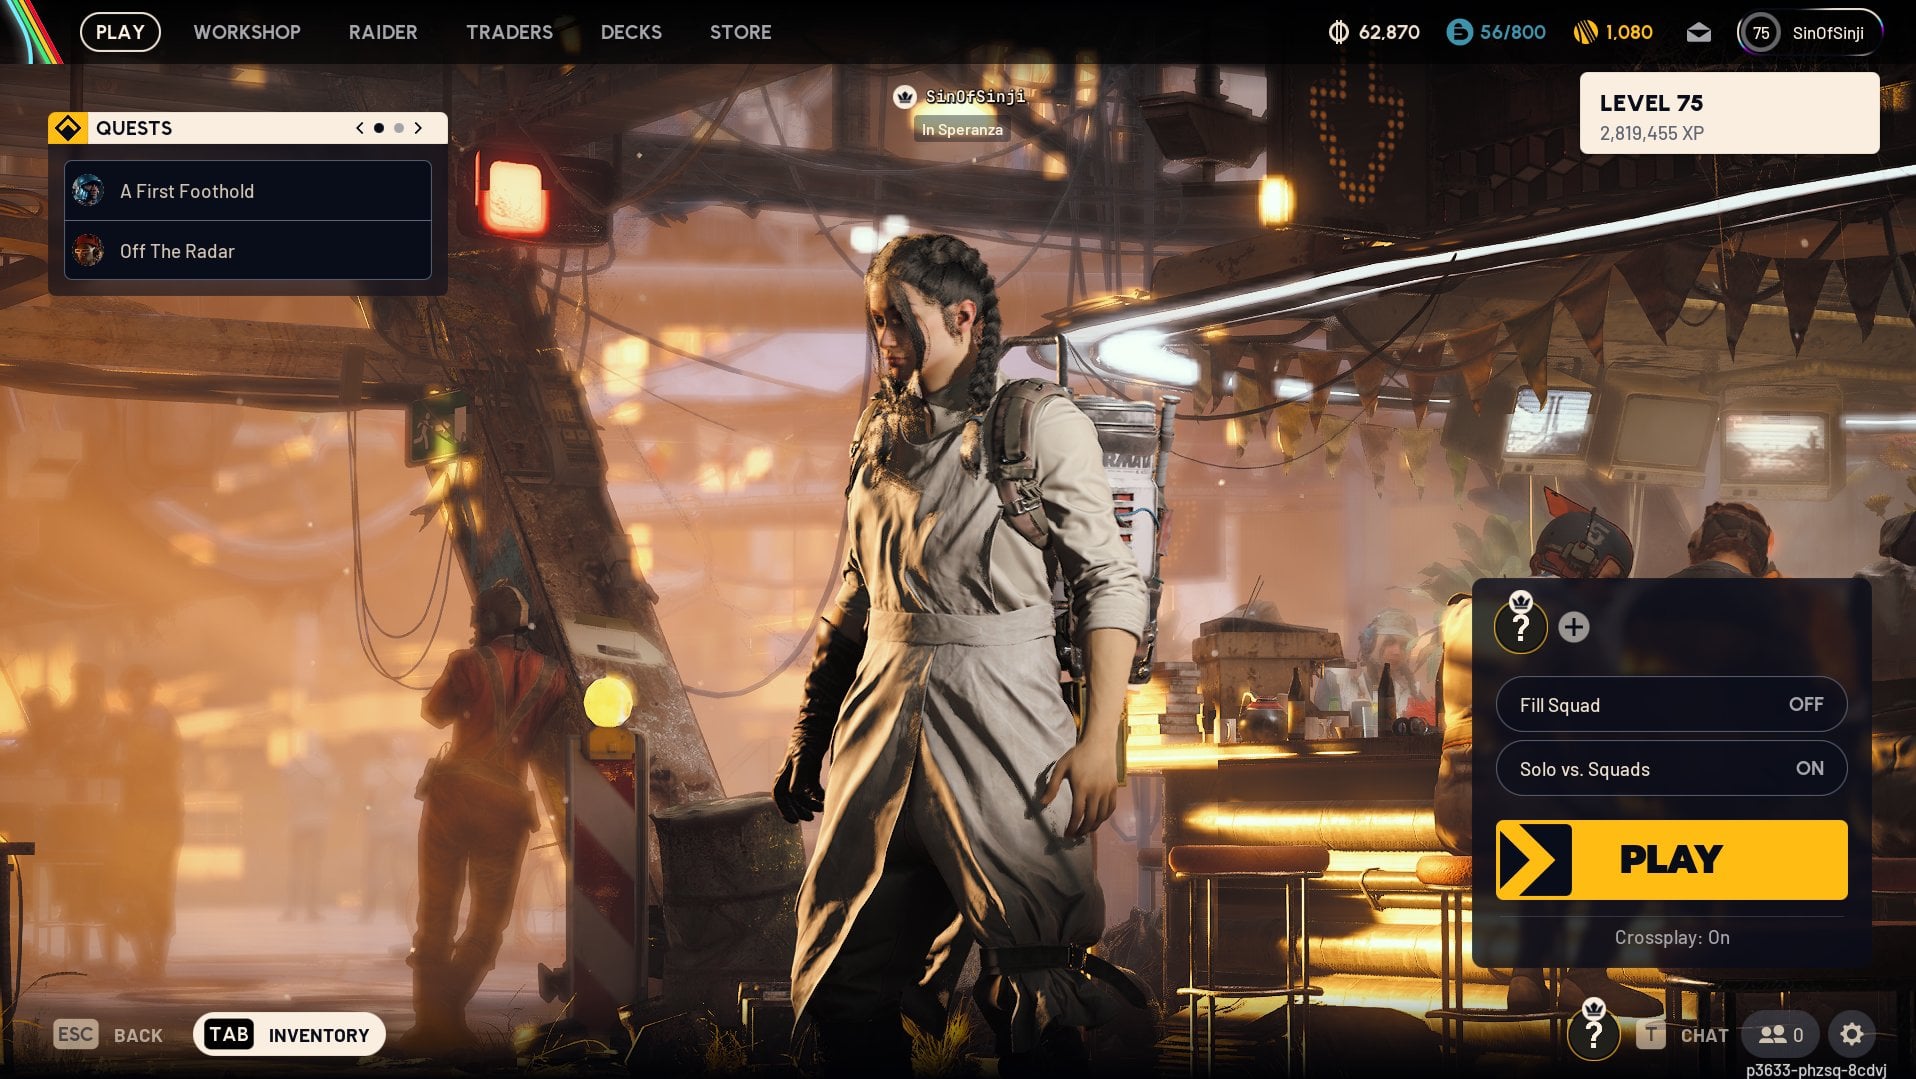This screenshot has height=1079, width=1916.
Task: Click the level 75 badge circle
Action: click(1761, 33)
